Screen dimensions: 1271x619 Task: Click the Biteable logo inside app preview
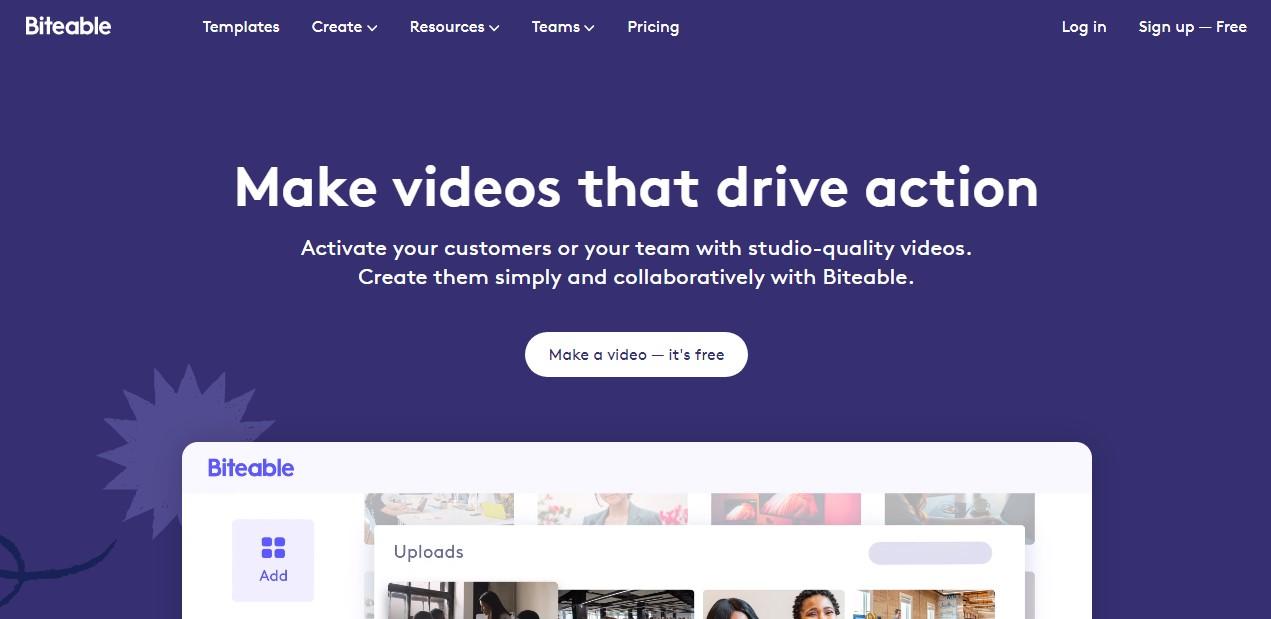[251, 467]
